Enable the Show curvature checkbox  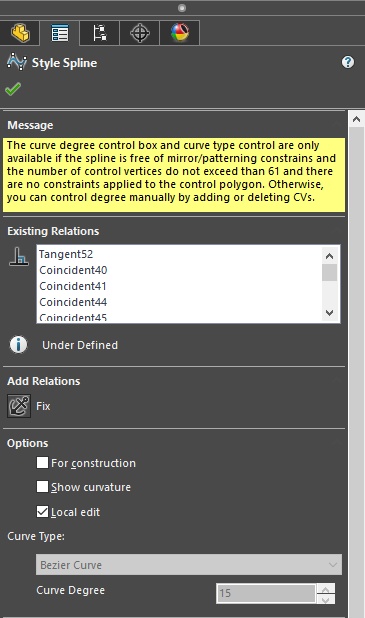click(x=42, y=487)
